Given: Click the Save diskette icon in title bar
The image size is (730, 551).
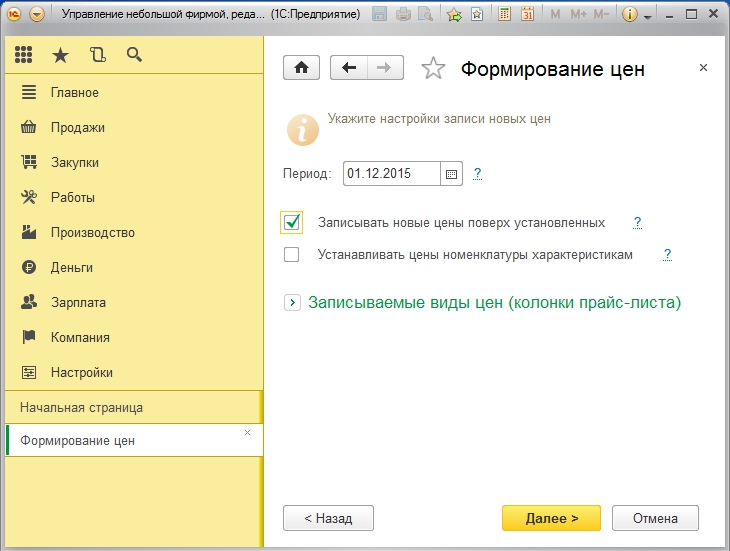Looking at the screenshot, I should click(x=379, y=14).
